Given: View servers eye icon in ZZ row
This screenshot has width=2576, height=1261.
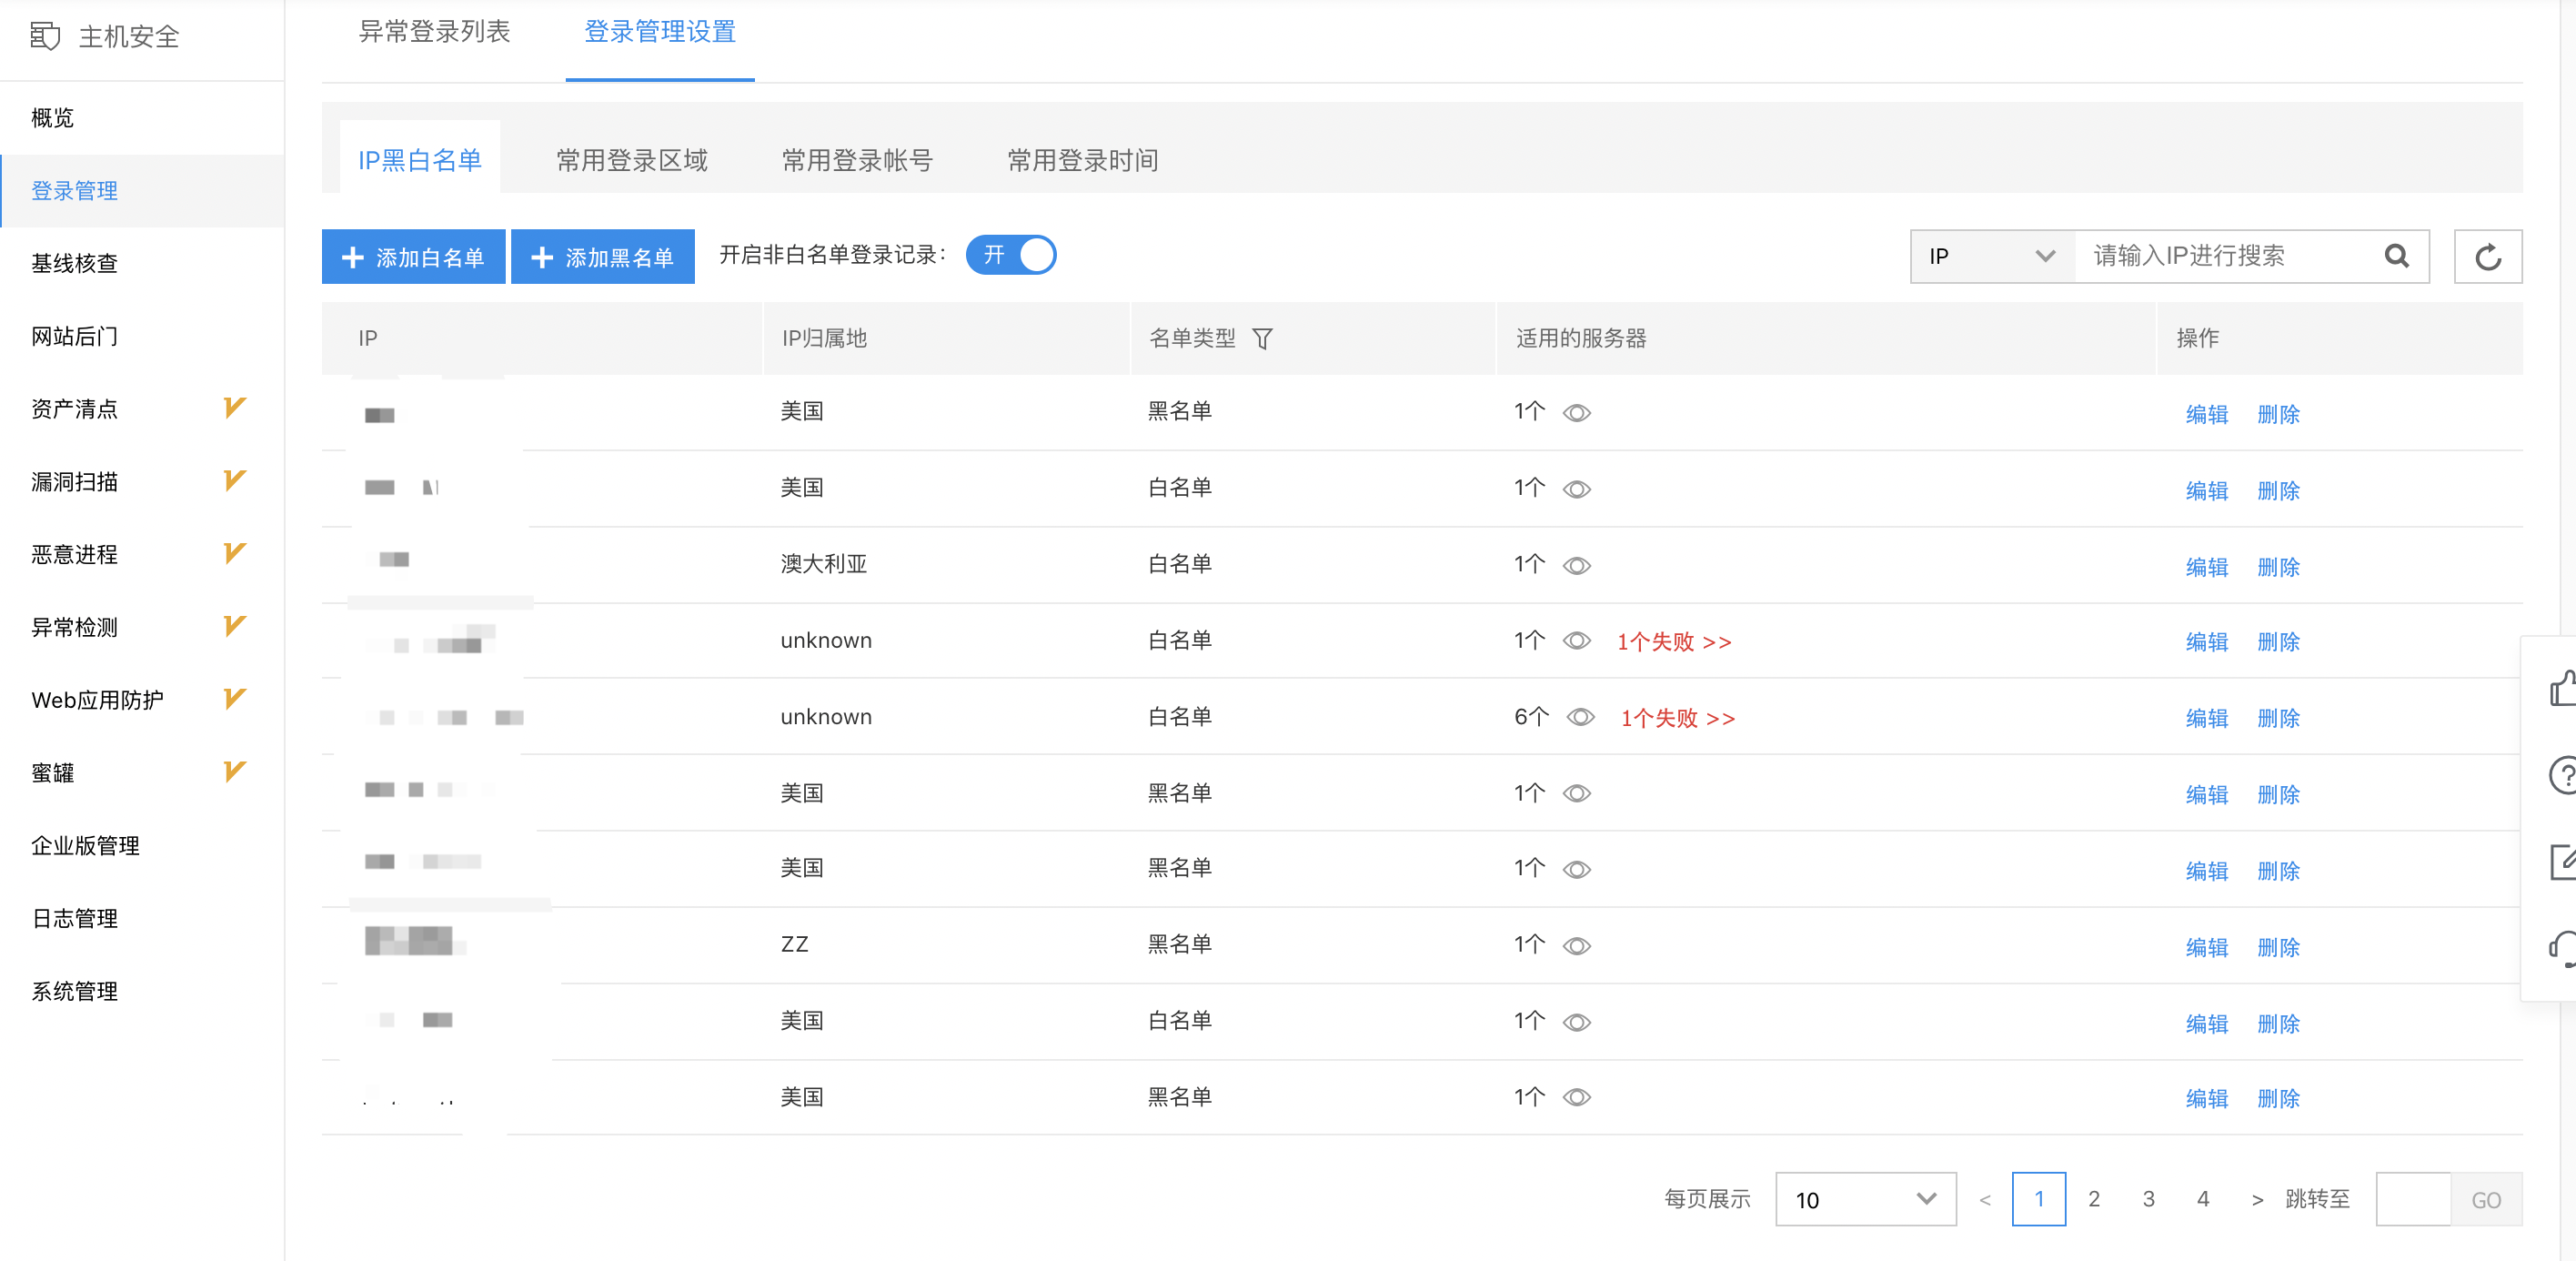Looking at the screenshot, I should click(1576, 946).
